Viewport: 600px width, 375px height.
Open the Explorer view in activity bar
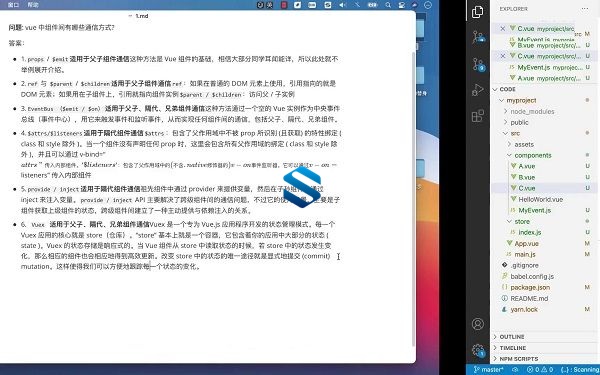478,12
